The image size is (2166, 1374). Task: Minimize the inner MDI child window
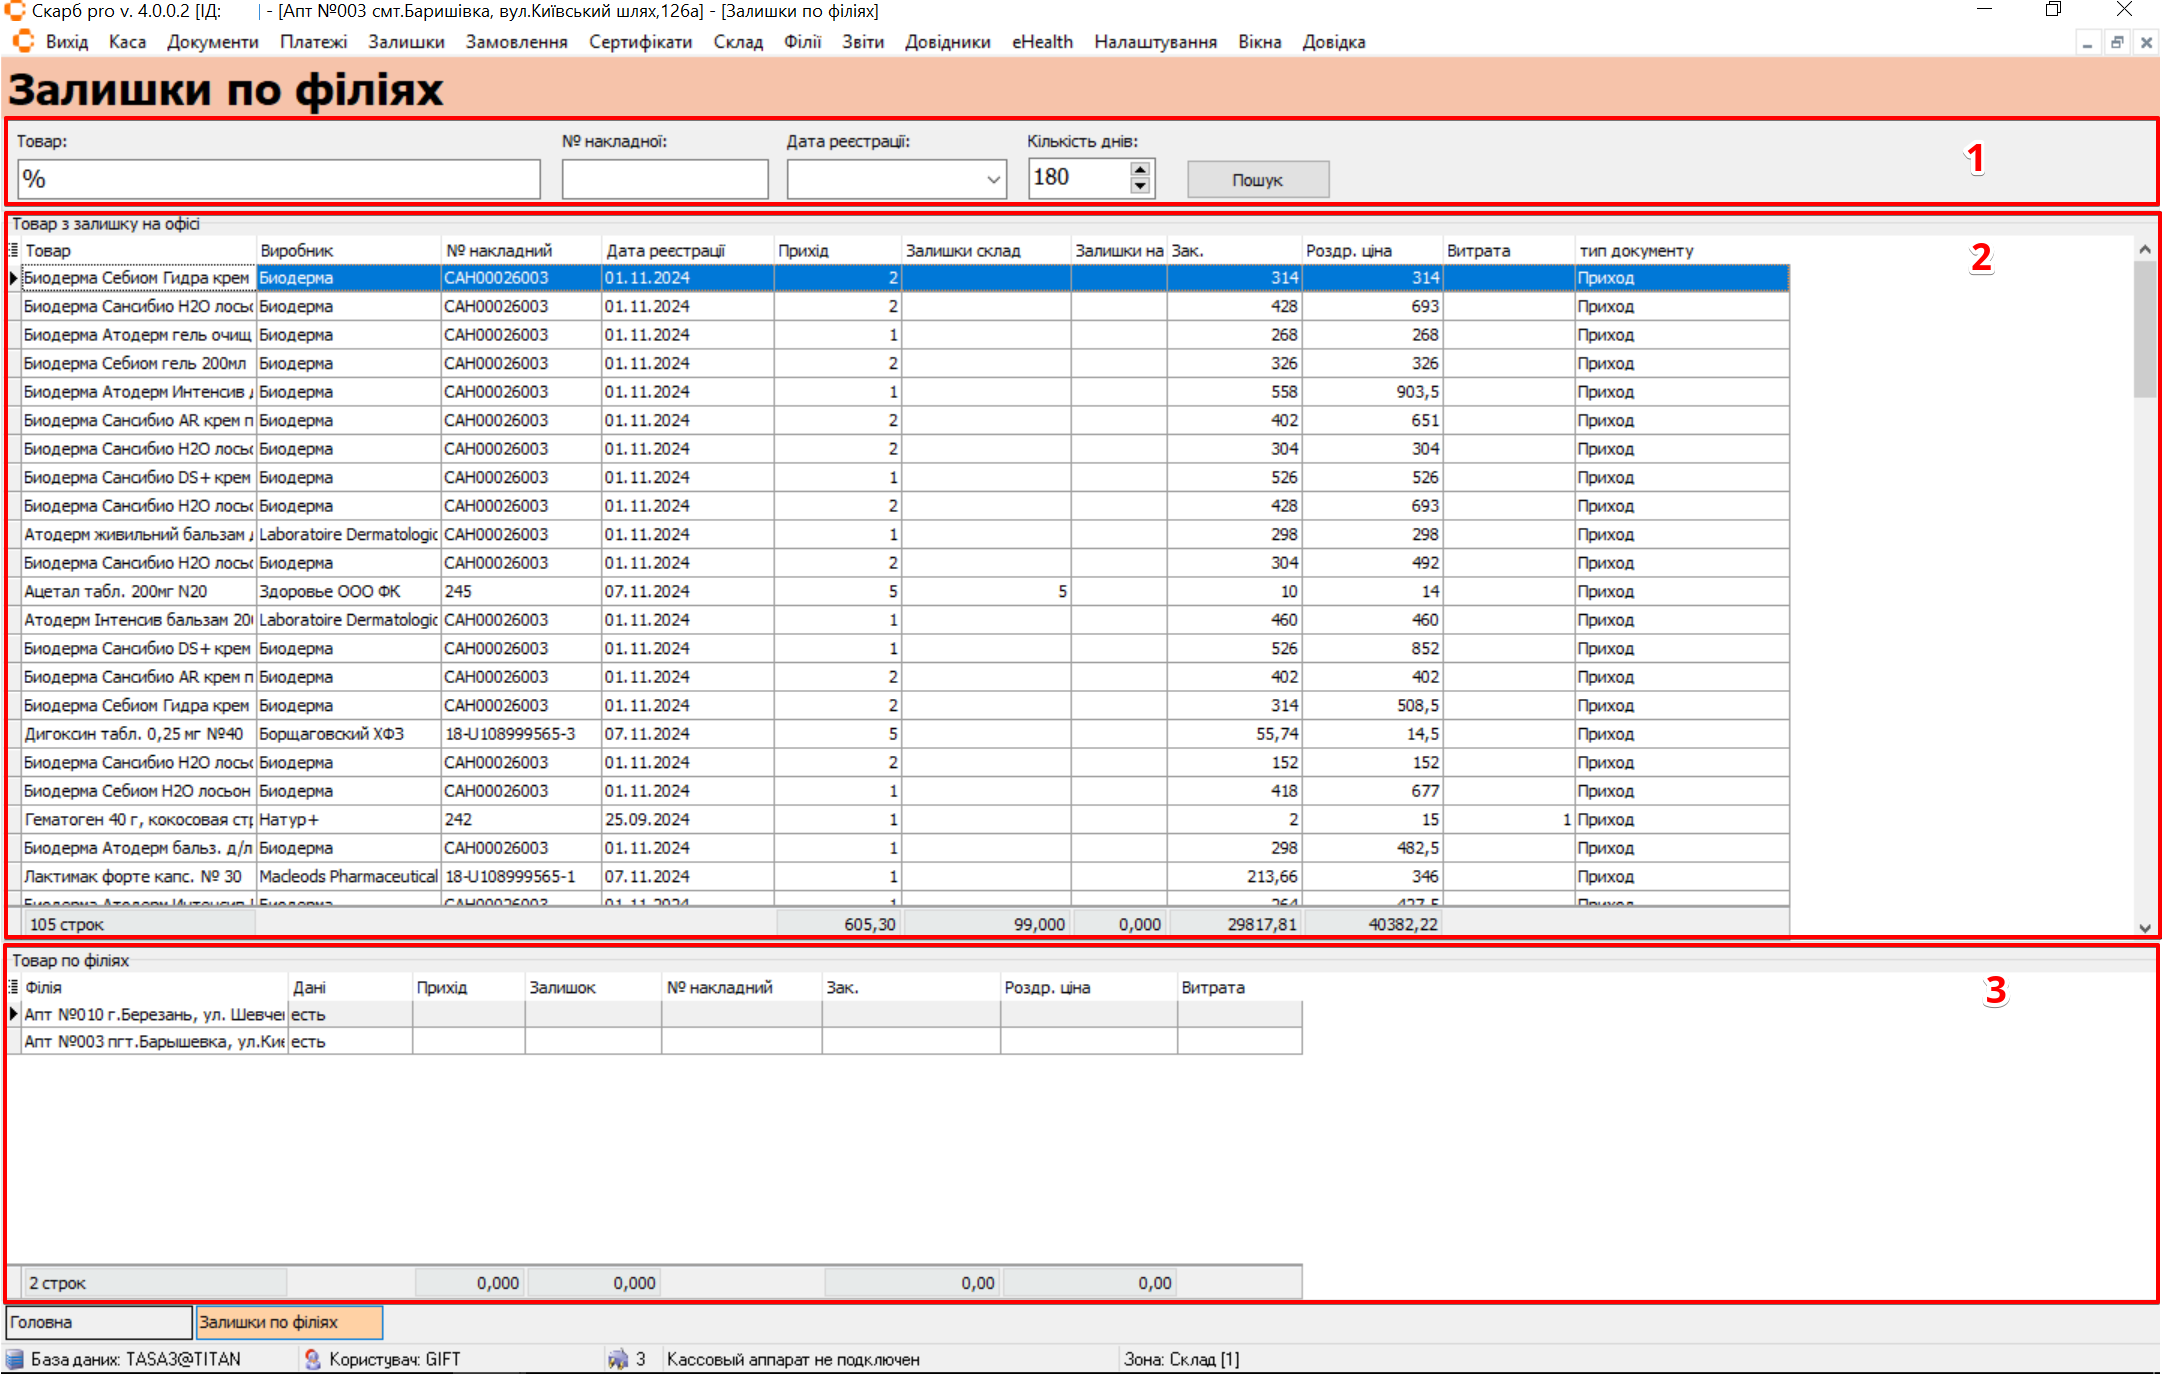click(x=2087, y=43)
